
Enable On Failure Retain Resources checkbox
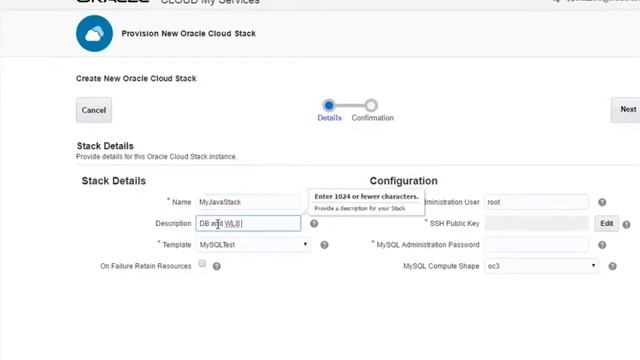202,264
